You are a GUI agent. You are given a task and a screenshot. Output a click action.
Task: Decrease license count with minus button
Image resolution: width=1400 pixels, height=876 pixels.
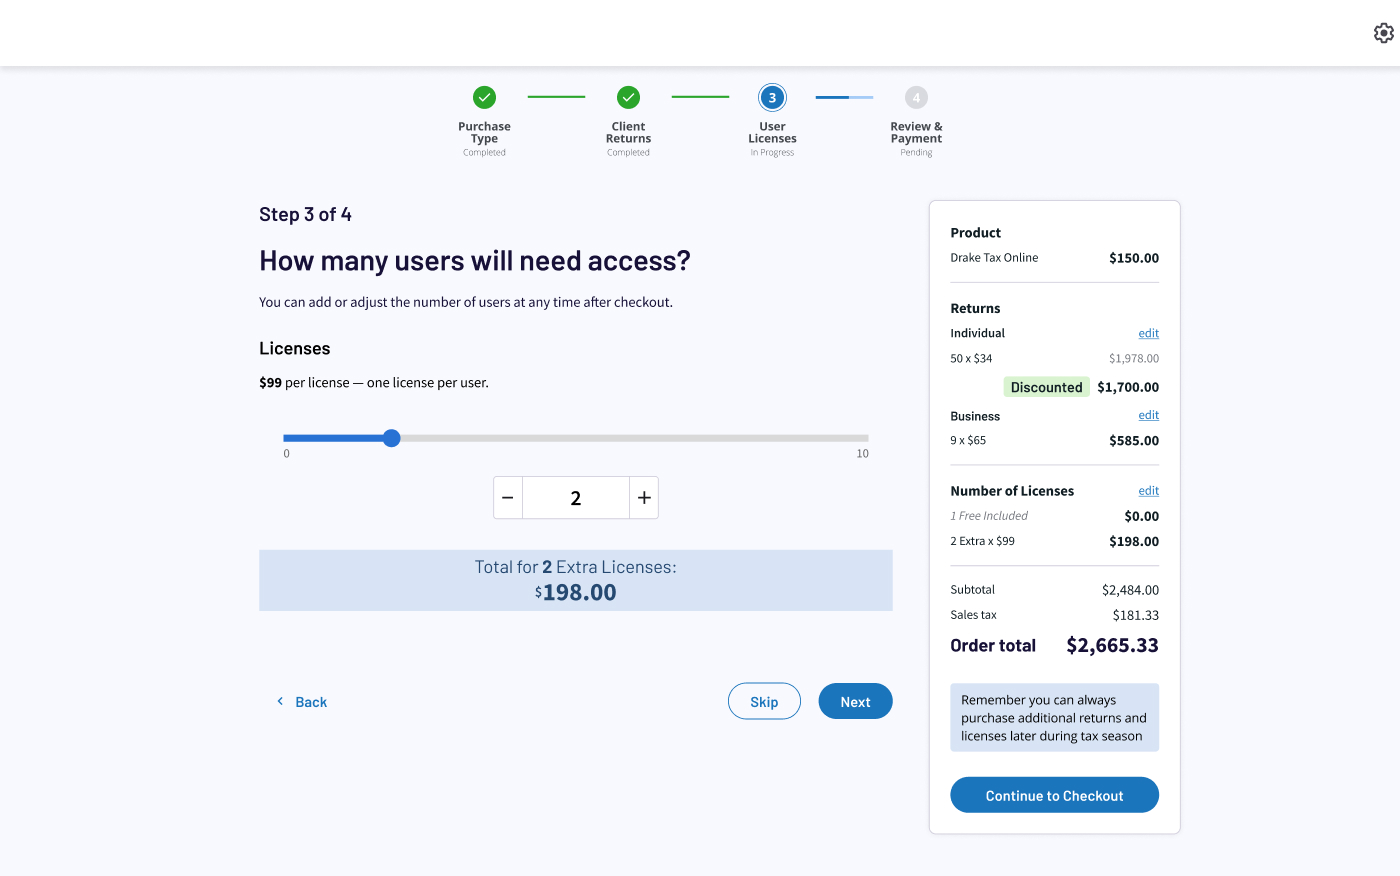pos(508,498)
